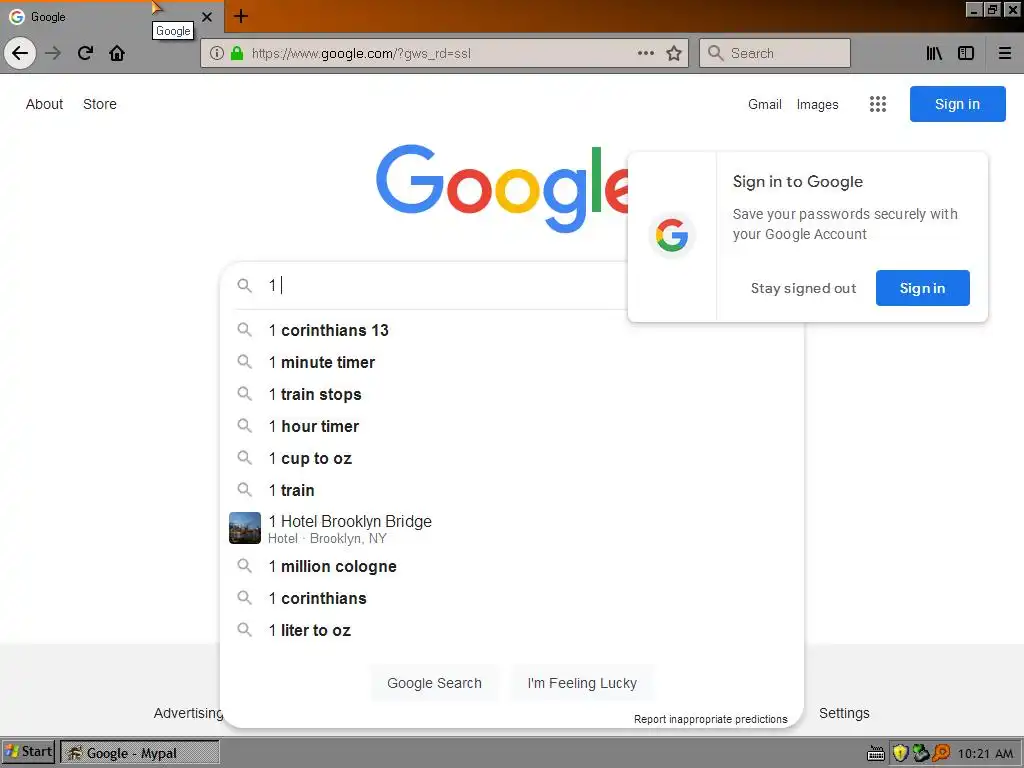
Task: Click the yellow security shield tray icon
Action: [x=901, y=753]
